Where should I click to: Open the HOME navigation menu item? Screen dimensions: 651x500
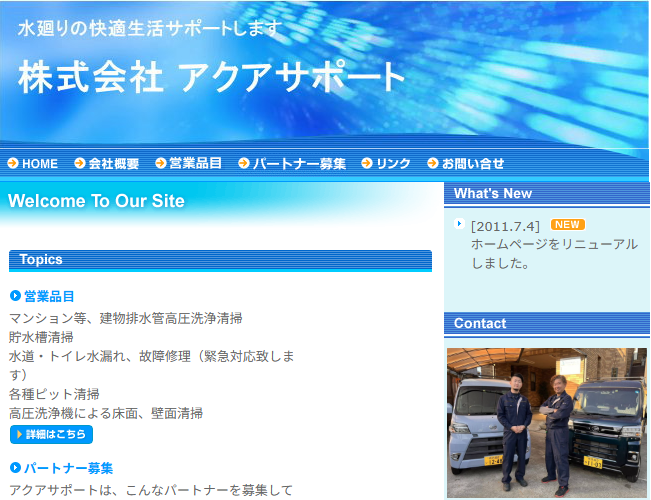[40, 163]
